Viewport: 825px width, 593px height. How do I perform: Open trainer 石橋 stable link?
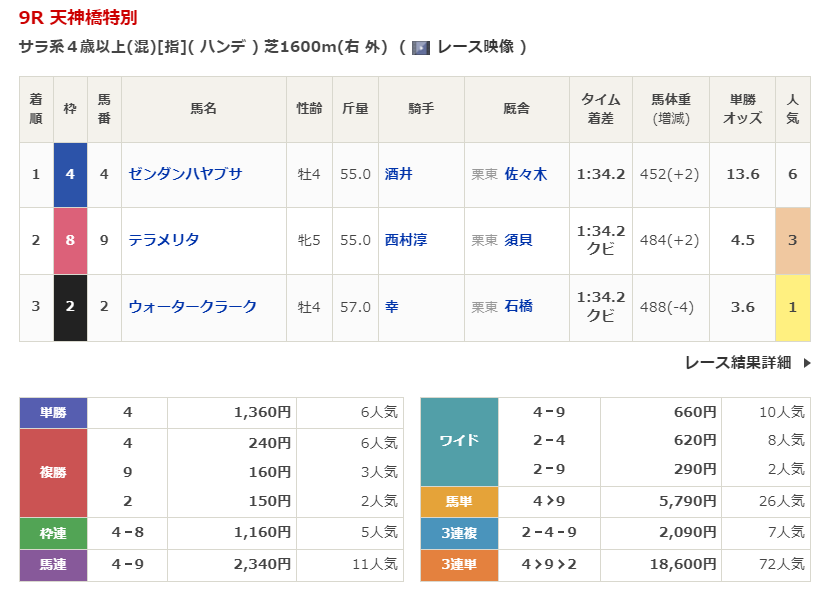click(x=519, y=307)
